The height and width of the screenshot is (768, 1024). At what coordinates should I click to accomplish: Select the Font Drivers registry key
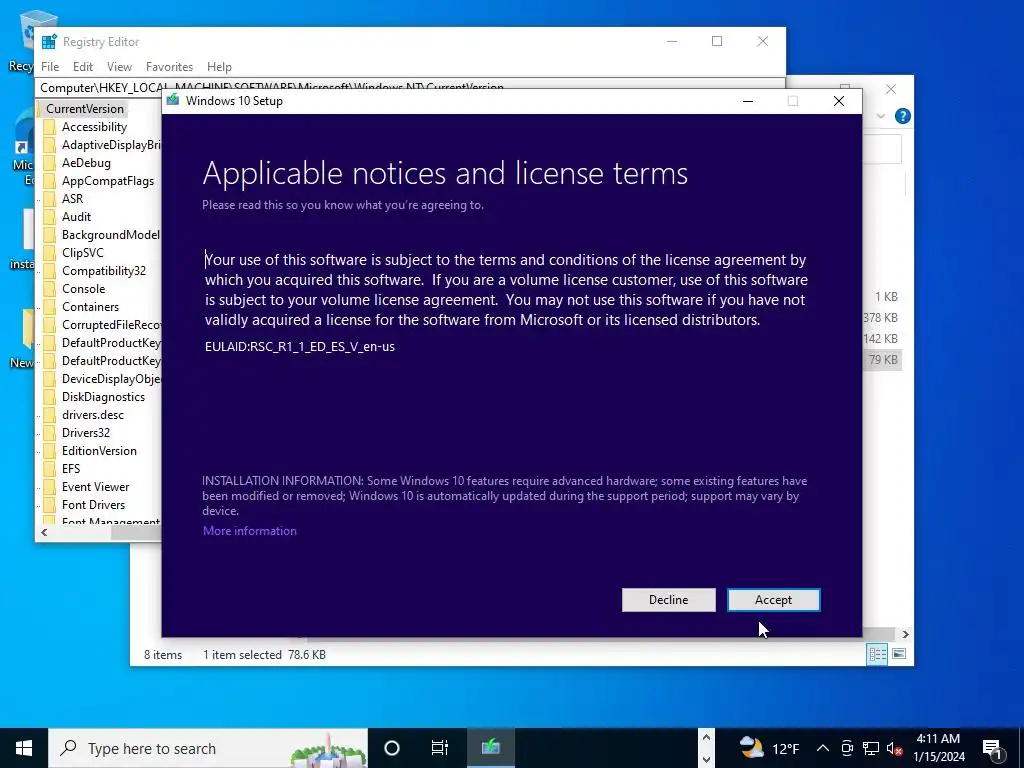tap(93, 505)
